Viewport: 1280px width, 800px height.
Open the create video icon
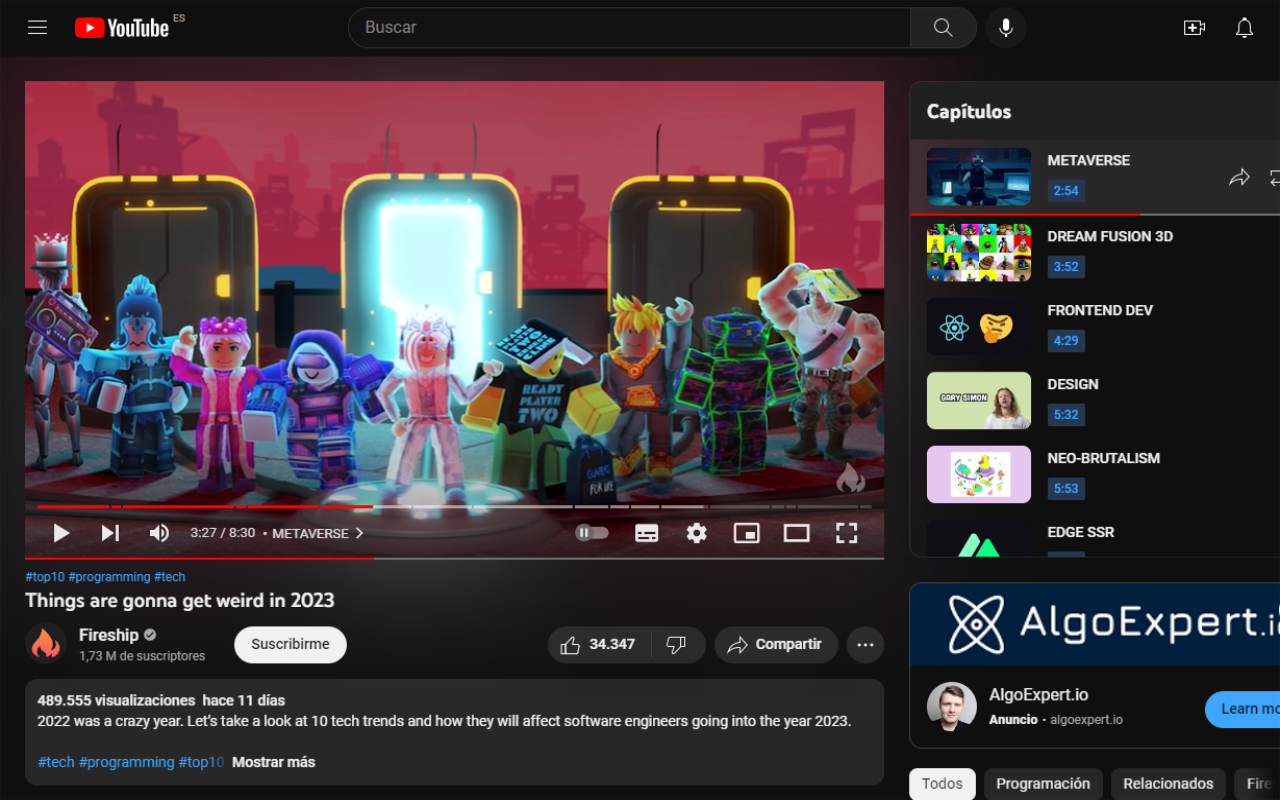click(x=1194, y=28)
